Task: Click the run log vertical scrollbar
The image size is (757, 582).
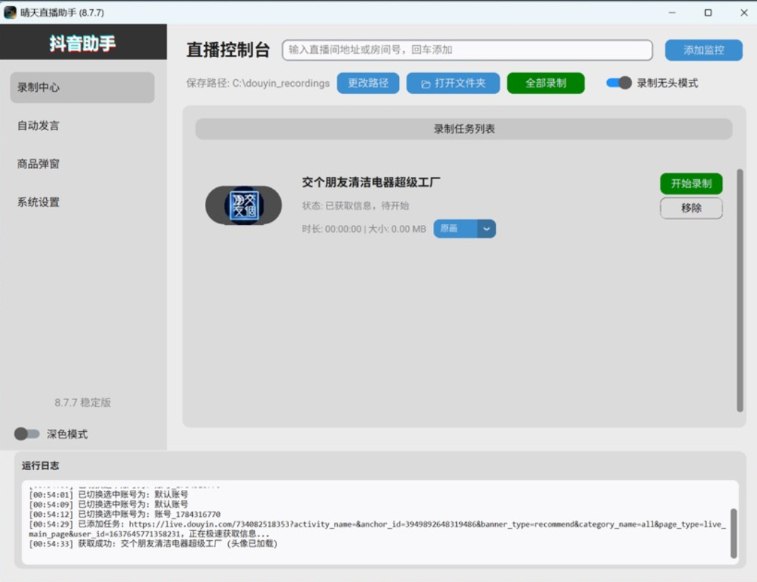Action: pos(734,533)
